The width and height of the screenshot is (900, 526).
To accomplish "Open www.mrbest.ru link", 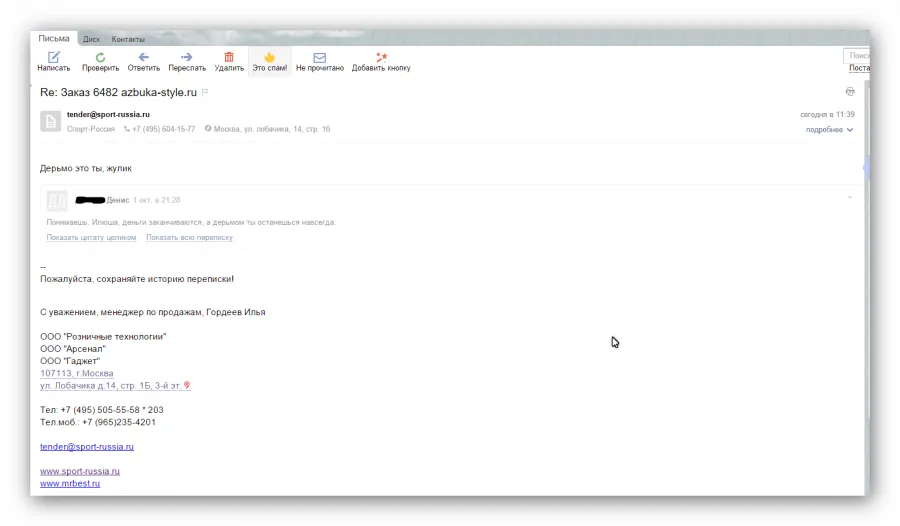I will point(70,483).
